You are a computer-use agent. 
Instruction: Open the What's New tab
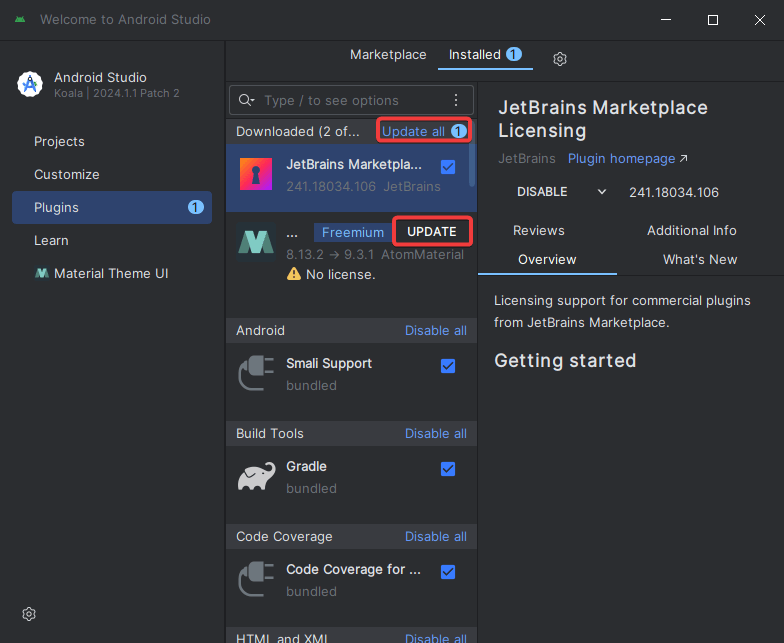click(x=699, y=259)
